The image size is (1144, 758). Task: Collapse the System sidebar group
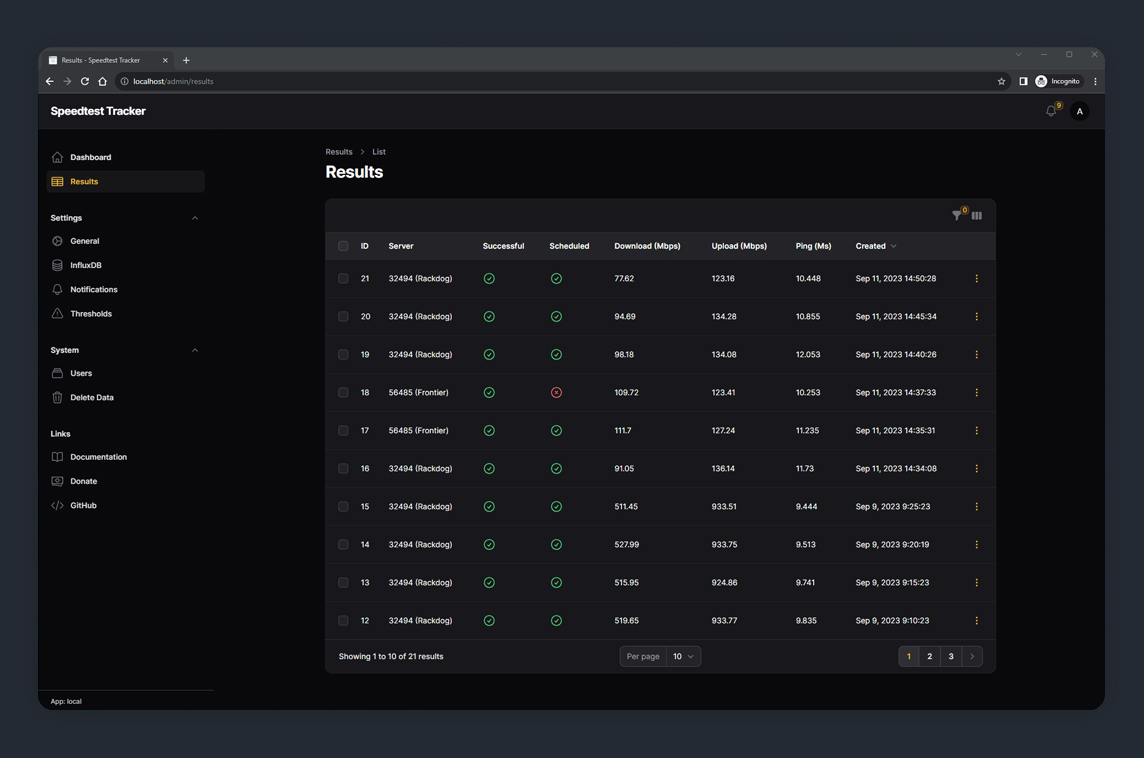point(195,350)
